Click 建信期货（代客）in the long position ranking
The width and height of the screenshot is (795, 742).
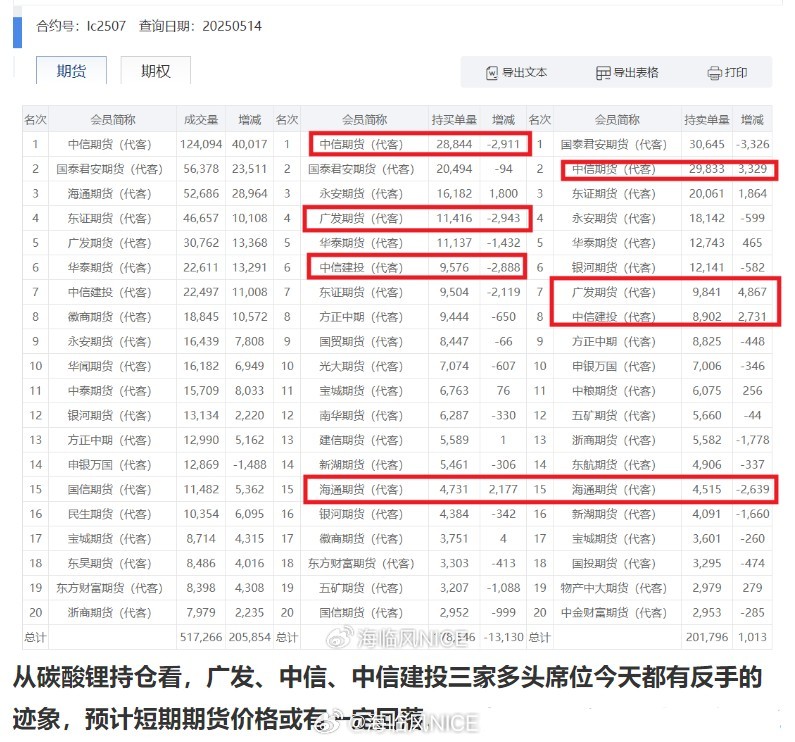click(361, 440)
